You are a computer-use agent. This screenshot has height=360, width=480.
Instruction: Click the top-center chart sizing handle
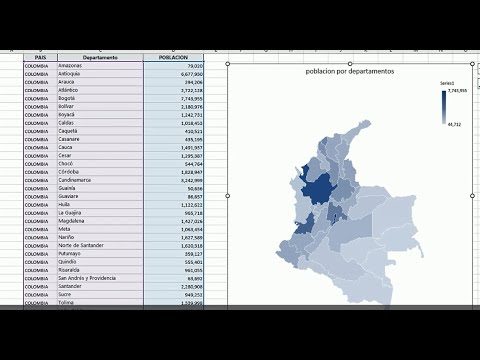coord(350,64)
